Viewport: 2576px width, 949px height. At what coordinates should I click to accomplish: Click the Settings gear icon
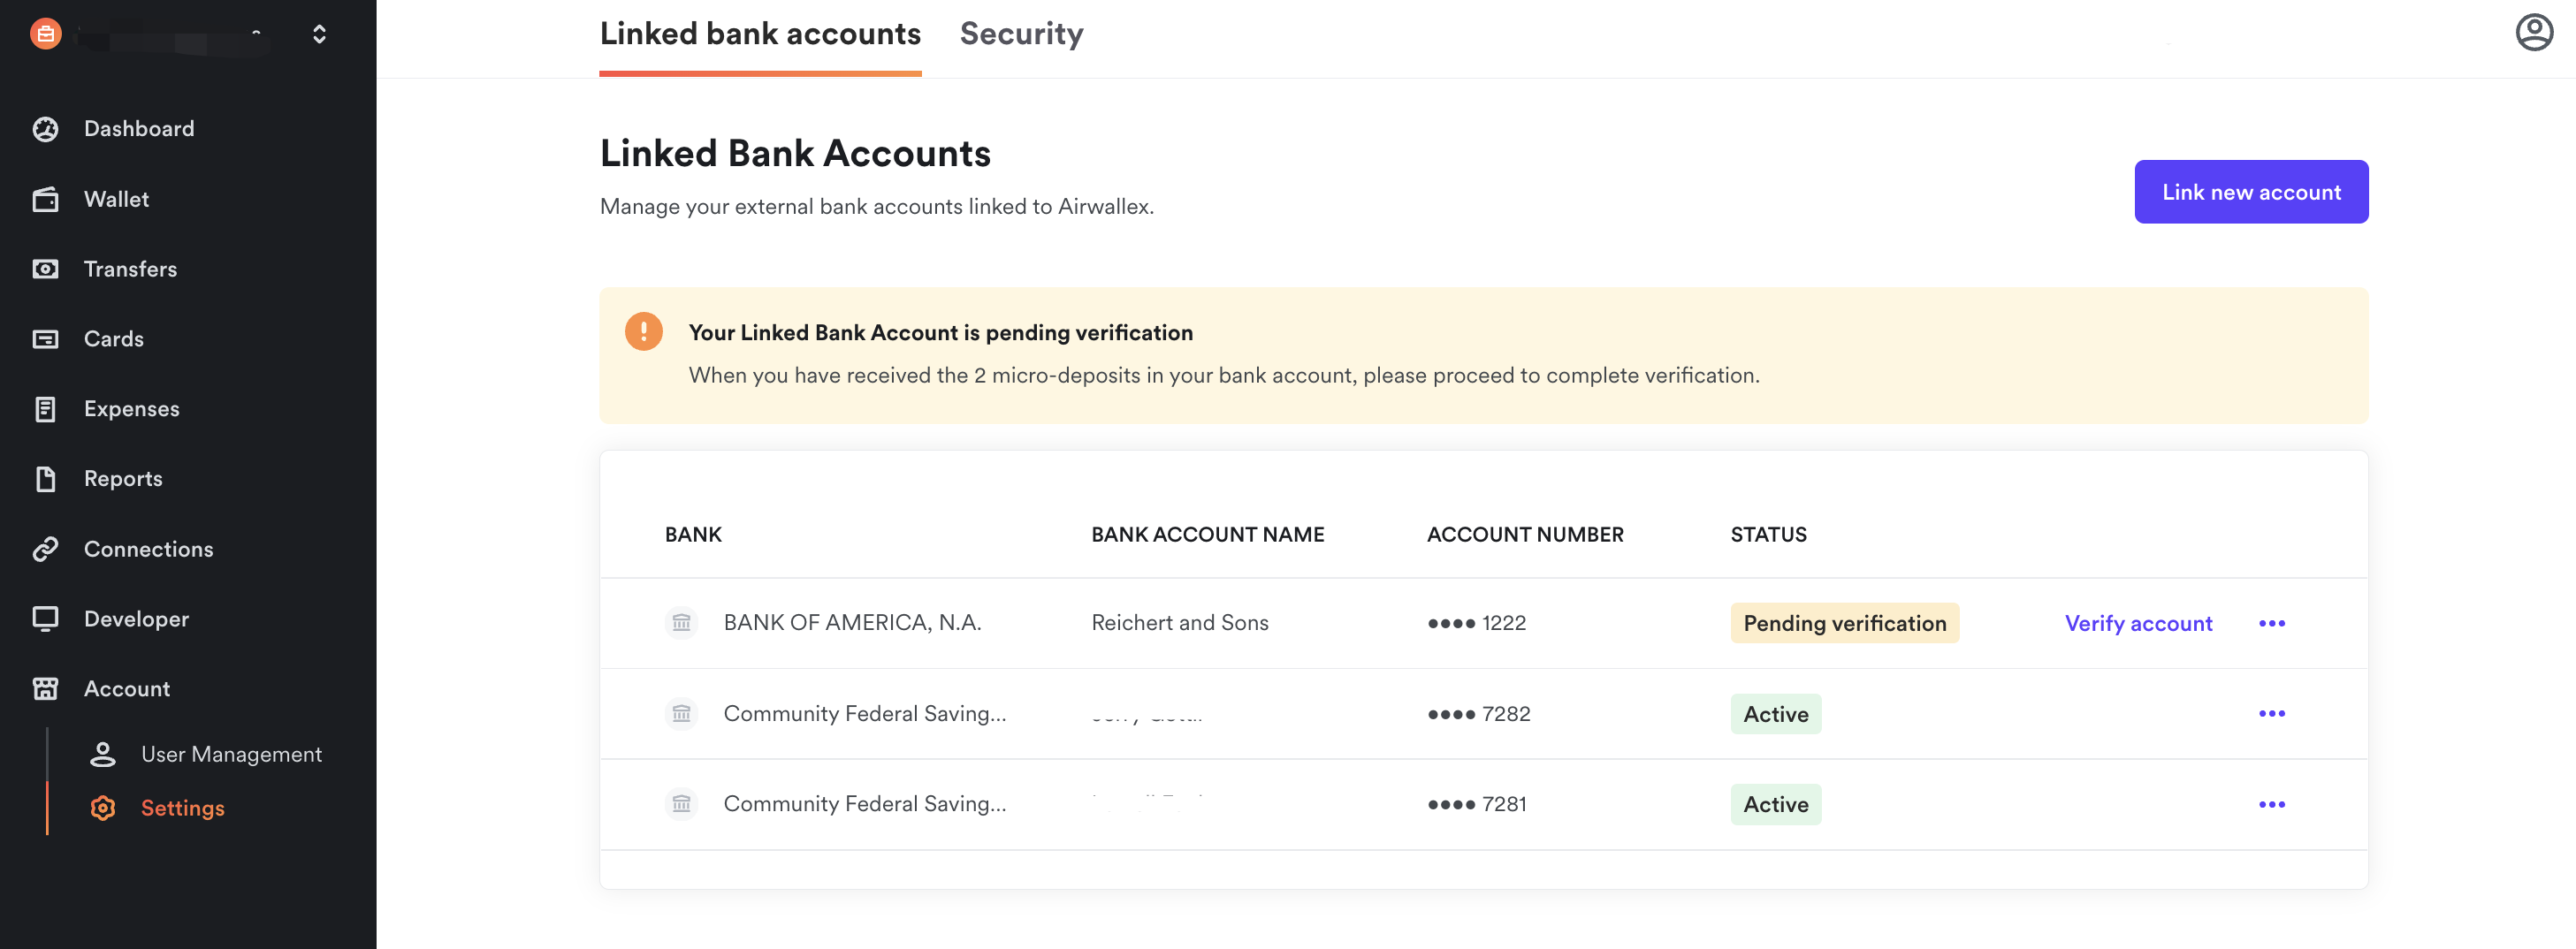103,808
